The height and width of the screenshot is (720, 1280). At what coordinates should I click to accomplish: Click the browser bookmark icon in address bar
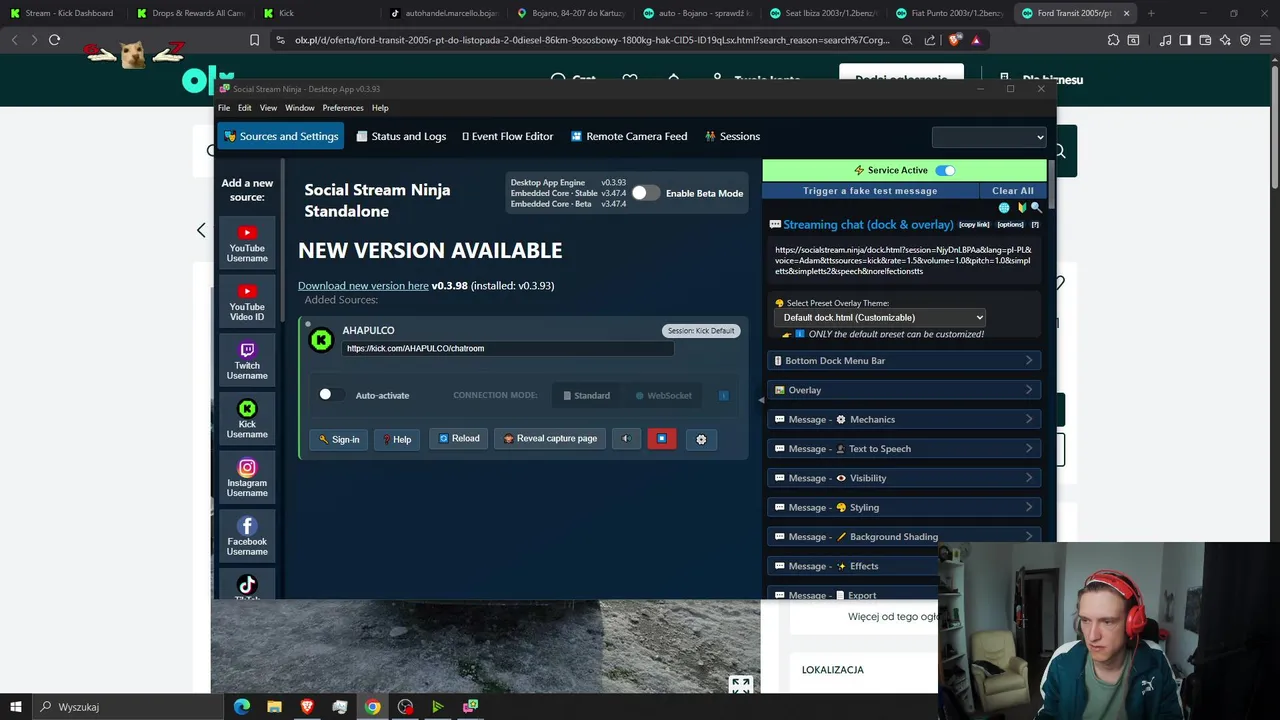(254, 40)
